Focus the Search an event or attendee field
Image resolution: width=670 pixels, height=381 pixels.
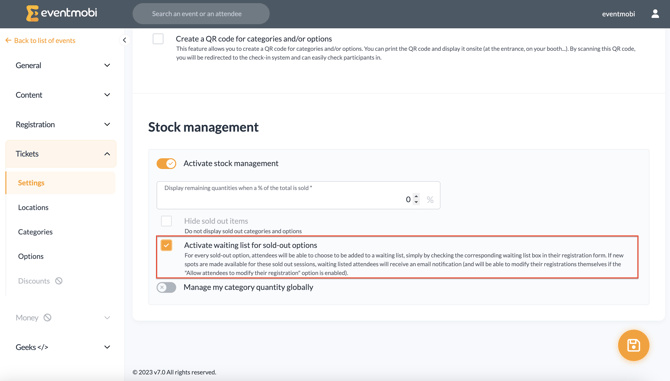201,14
